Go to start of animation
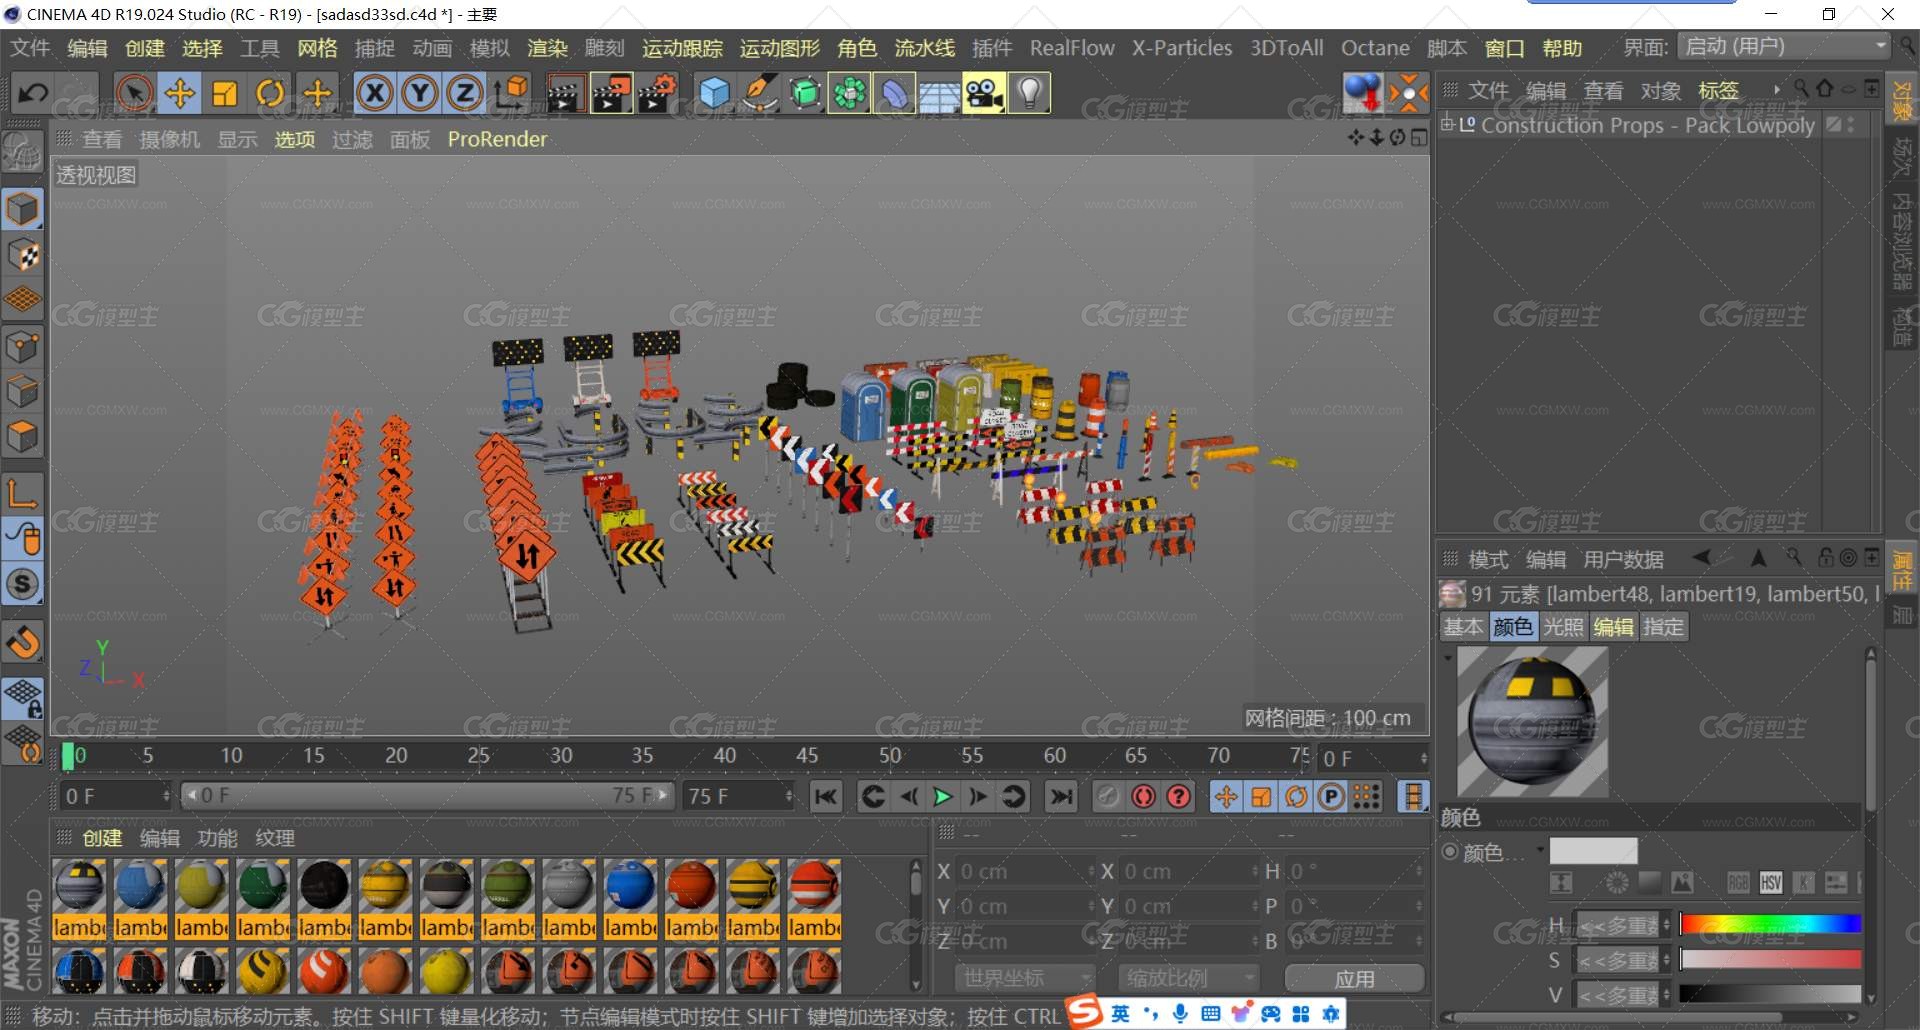This screenshot has width=1920, height=1030. point(826,796)
